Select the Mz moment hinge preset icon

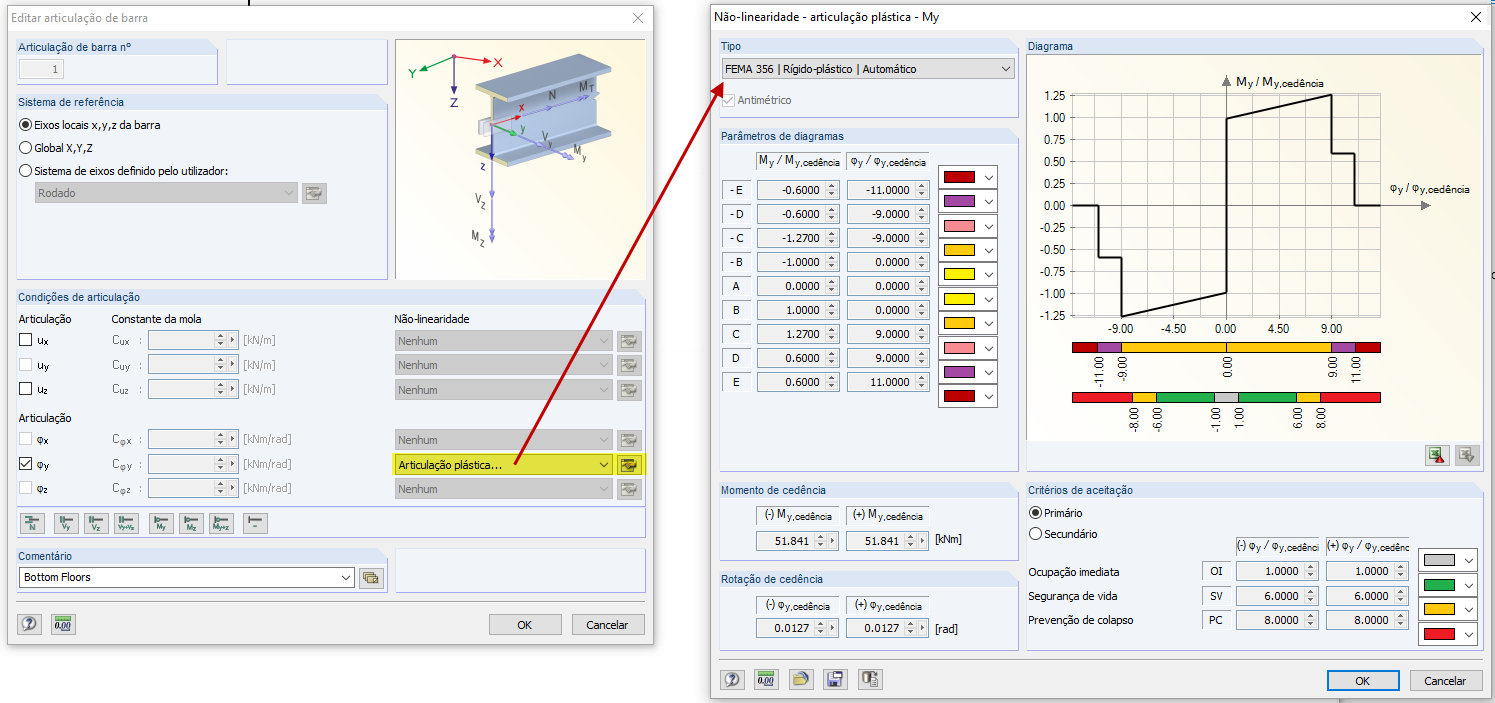(x=191, y=522)
